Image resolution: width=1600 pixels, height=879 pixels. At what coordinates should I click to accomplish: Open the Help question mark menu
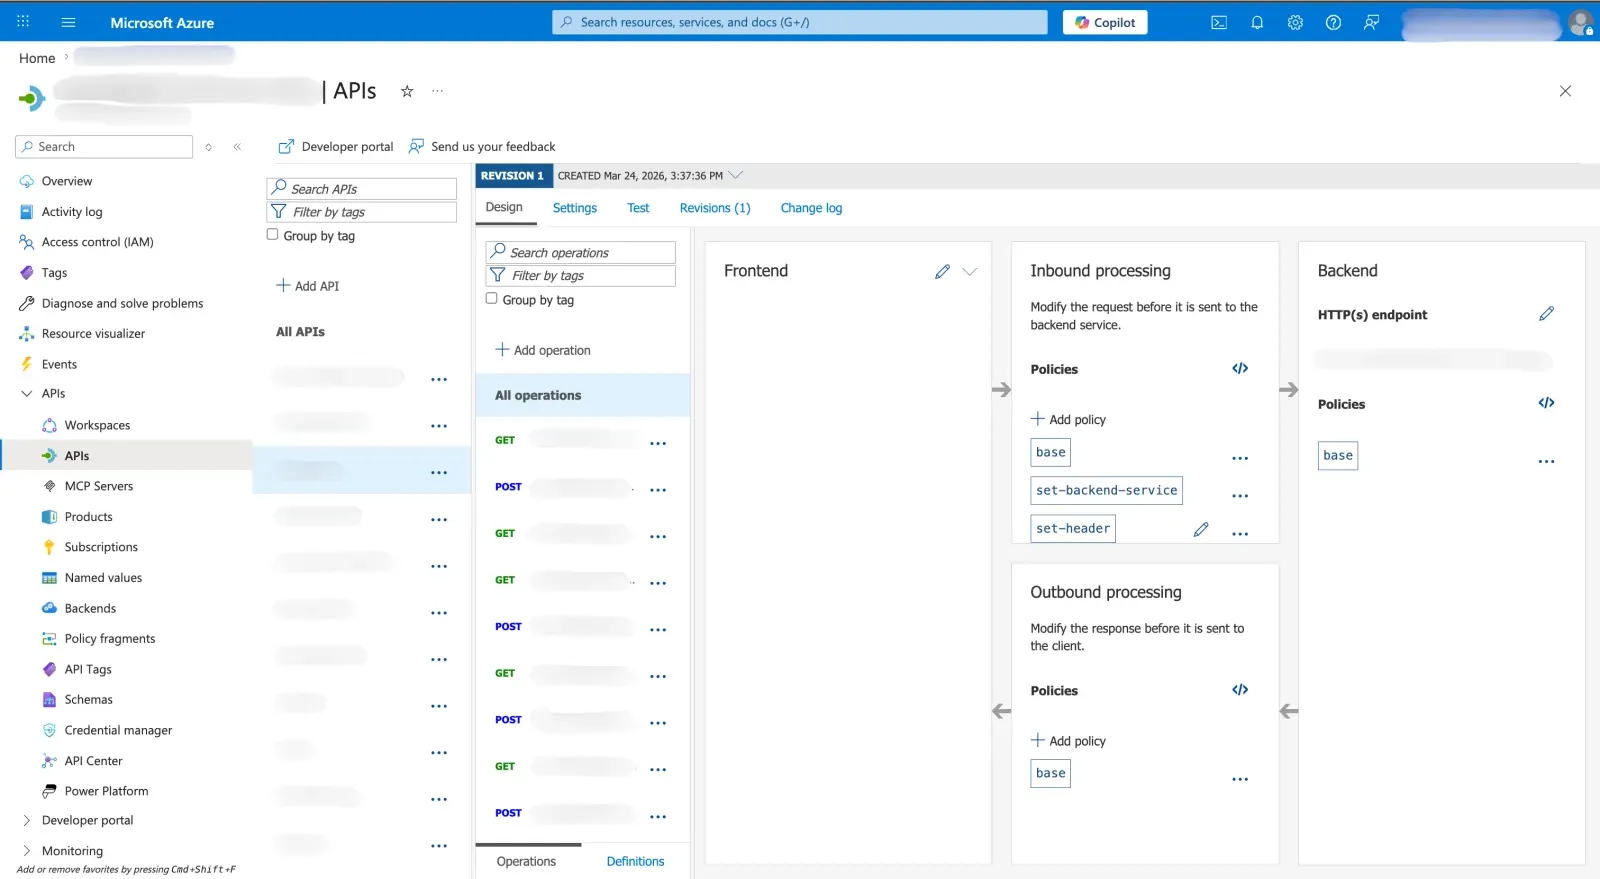click(x=1333, y=22)
